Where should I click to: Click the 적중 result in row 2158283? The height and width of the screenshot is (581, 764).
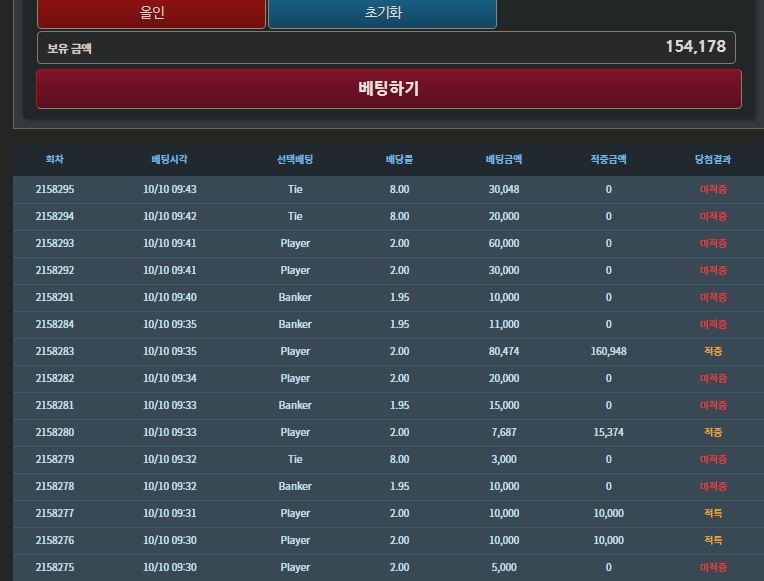coord(713,351)
